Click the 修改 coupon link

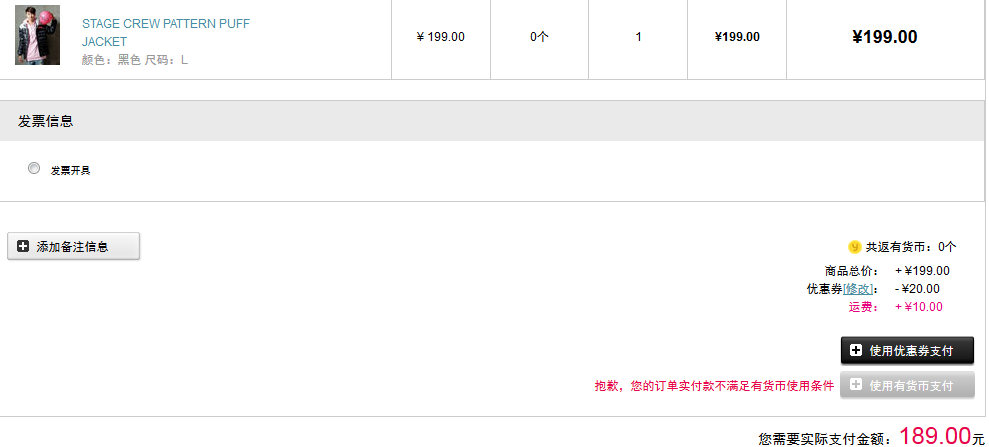click(x=858, y=289)
